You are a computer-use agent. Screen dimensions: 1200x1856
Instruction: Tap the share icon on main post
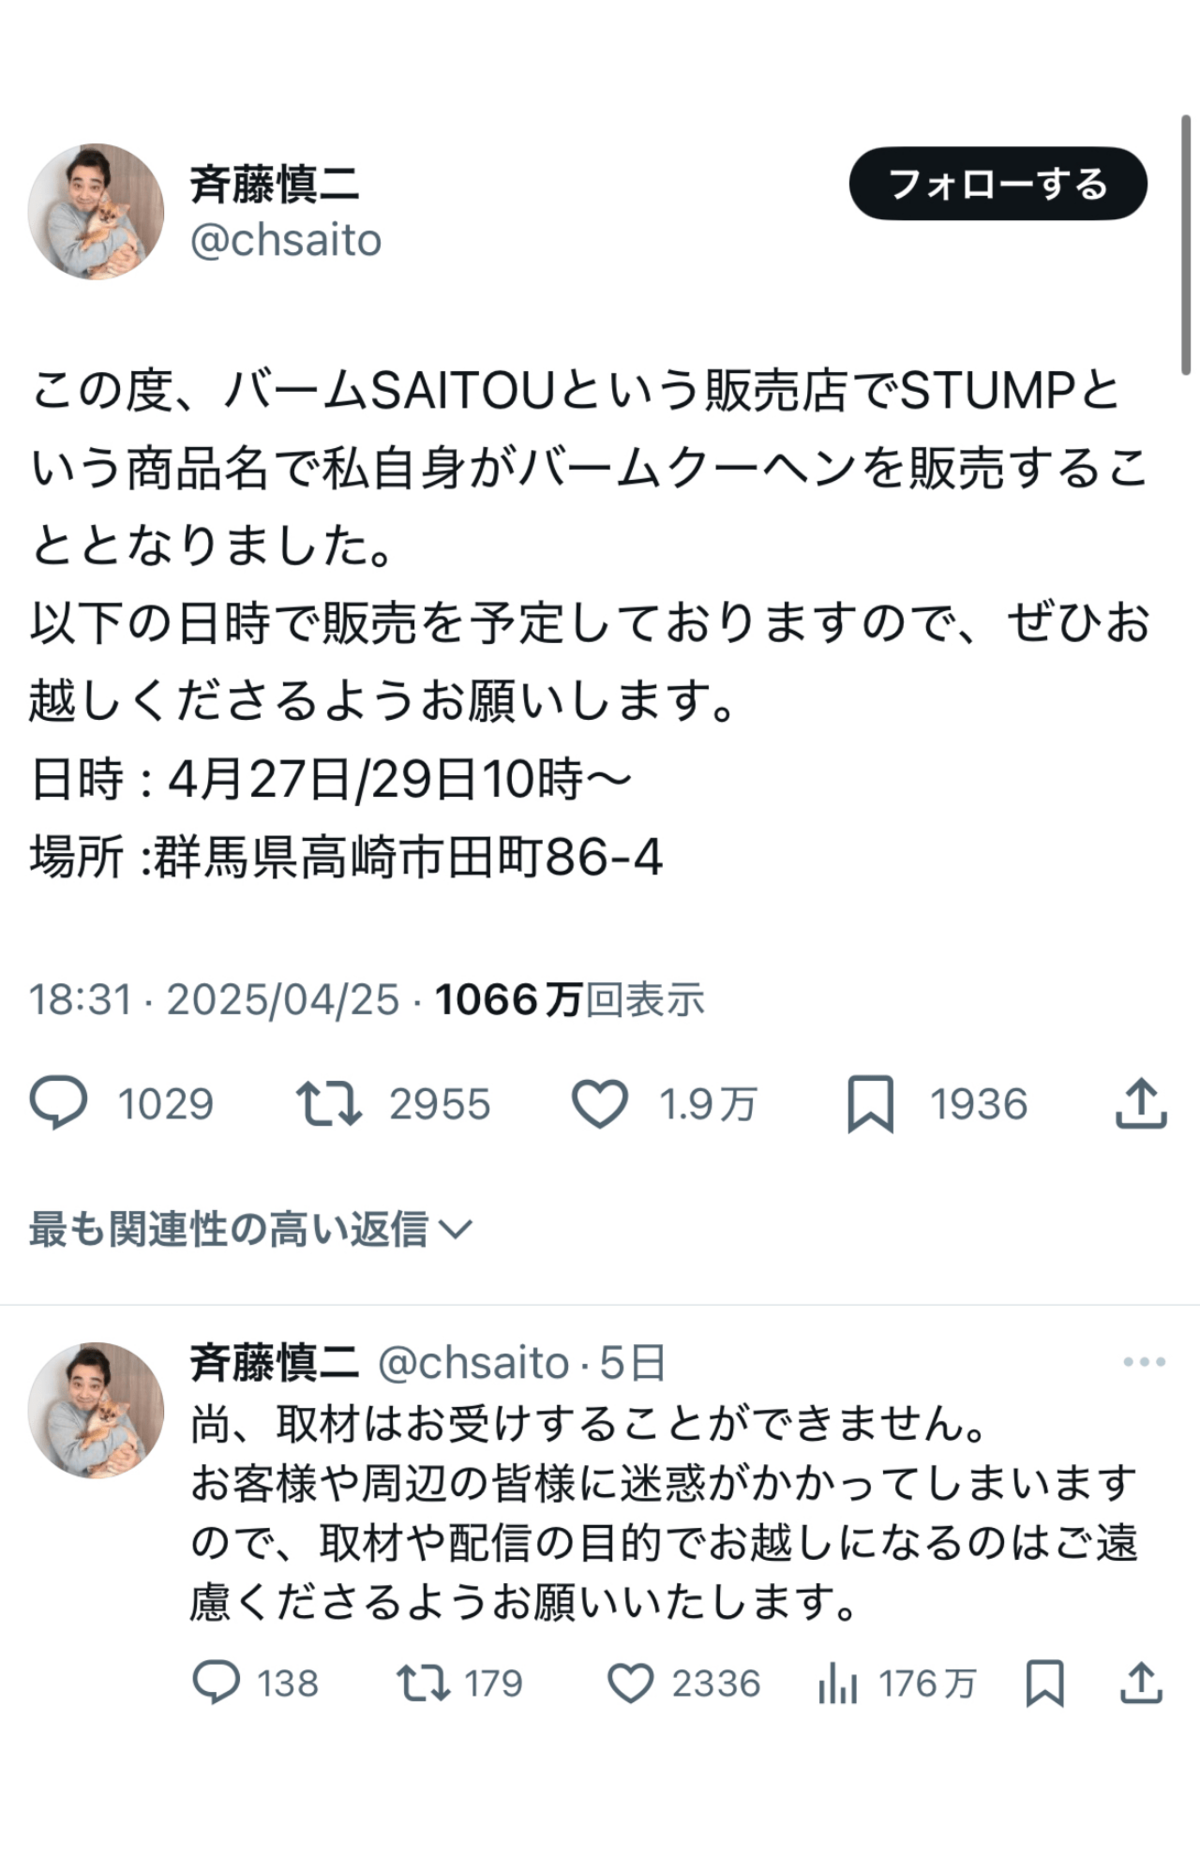click(x=1141, y=1103)
